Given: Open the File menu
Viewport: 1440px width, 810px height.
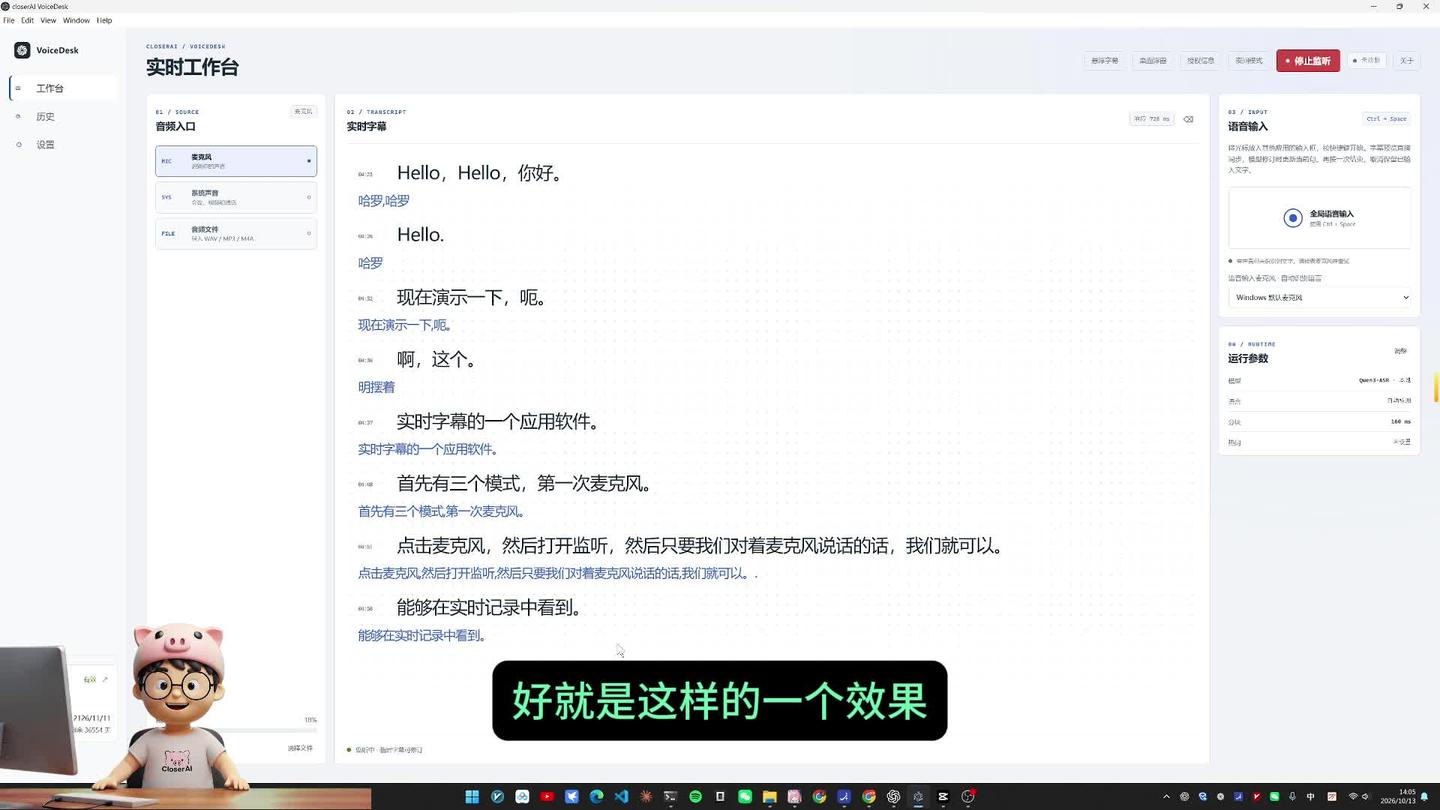Looking at the screenshot, I should [9, 20].
